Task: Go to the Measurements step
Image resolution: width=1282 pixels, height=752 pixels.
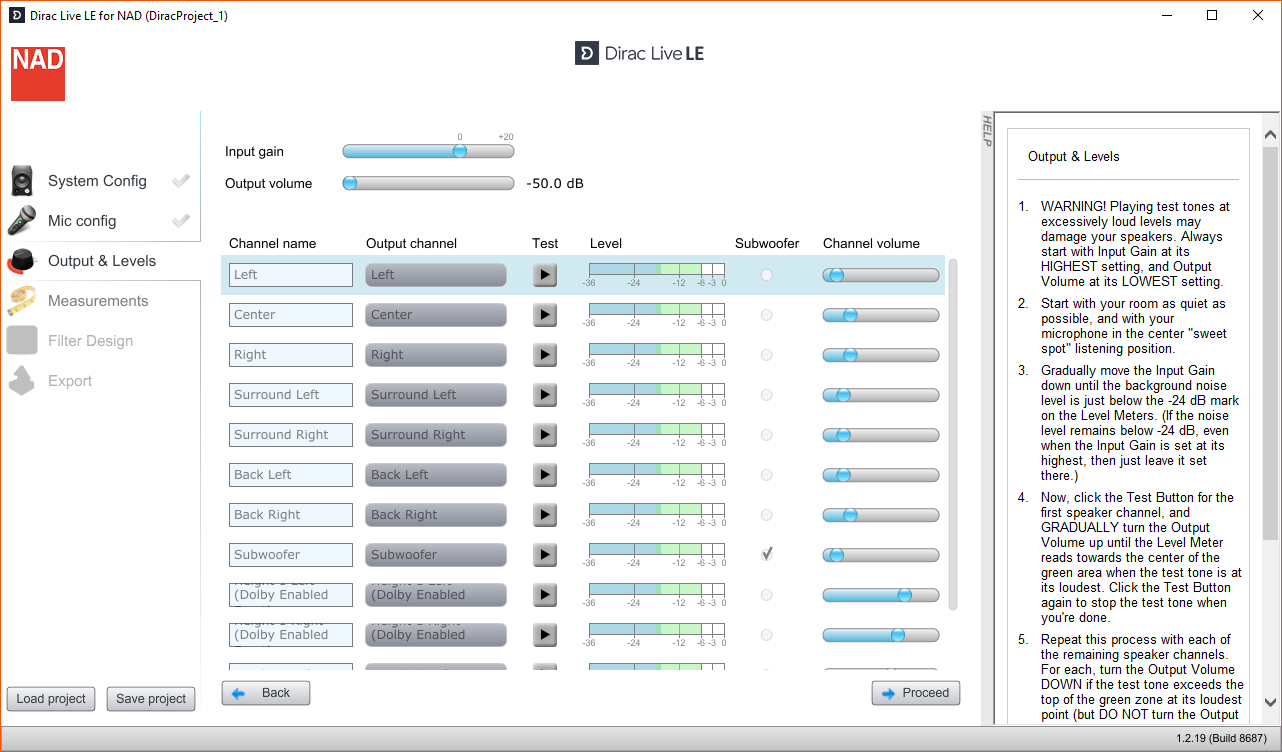Action: 98,301
